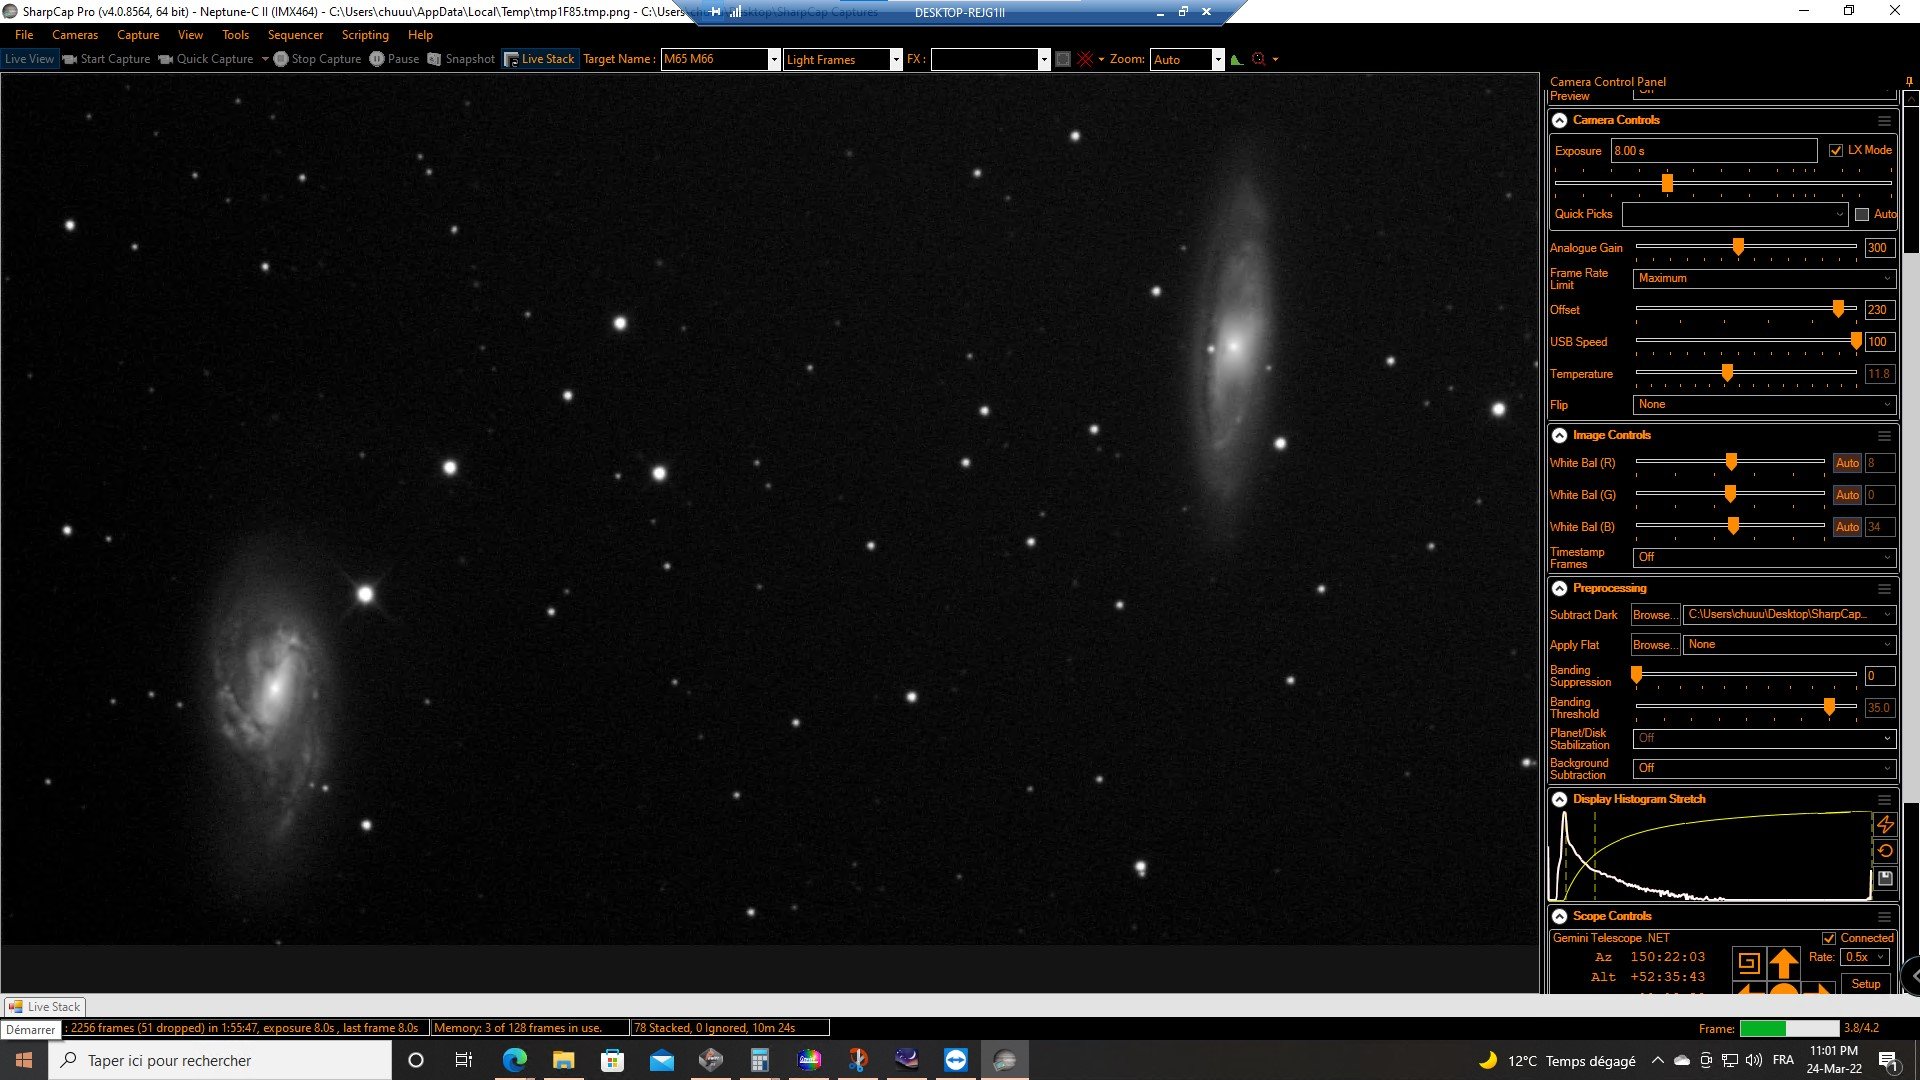Open the Flip dropdown

1764,404
